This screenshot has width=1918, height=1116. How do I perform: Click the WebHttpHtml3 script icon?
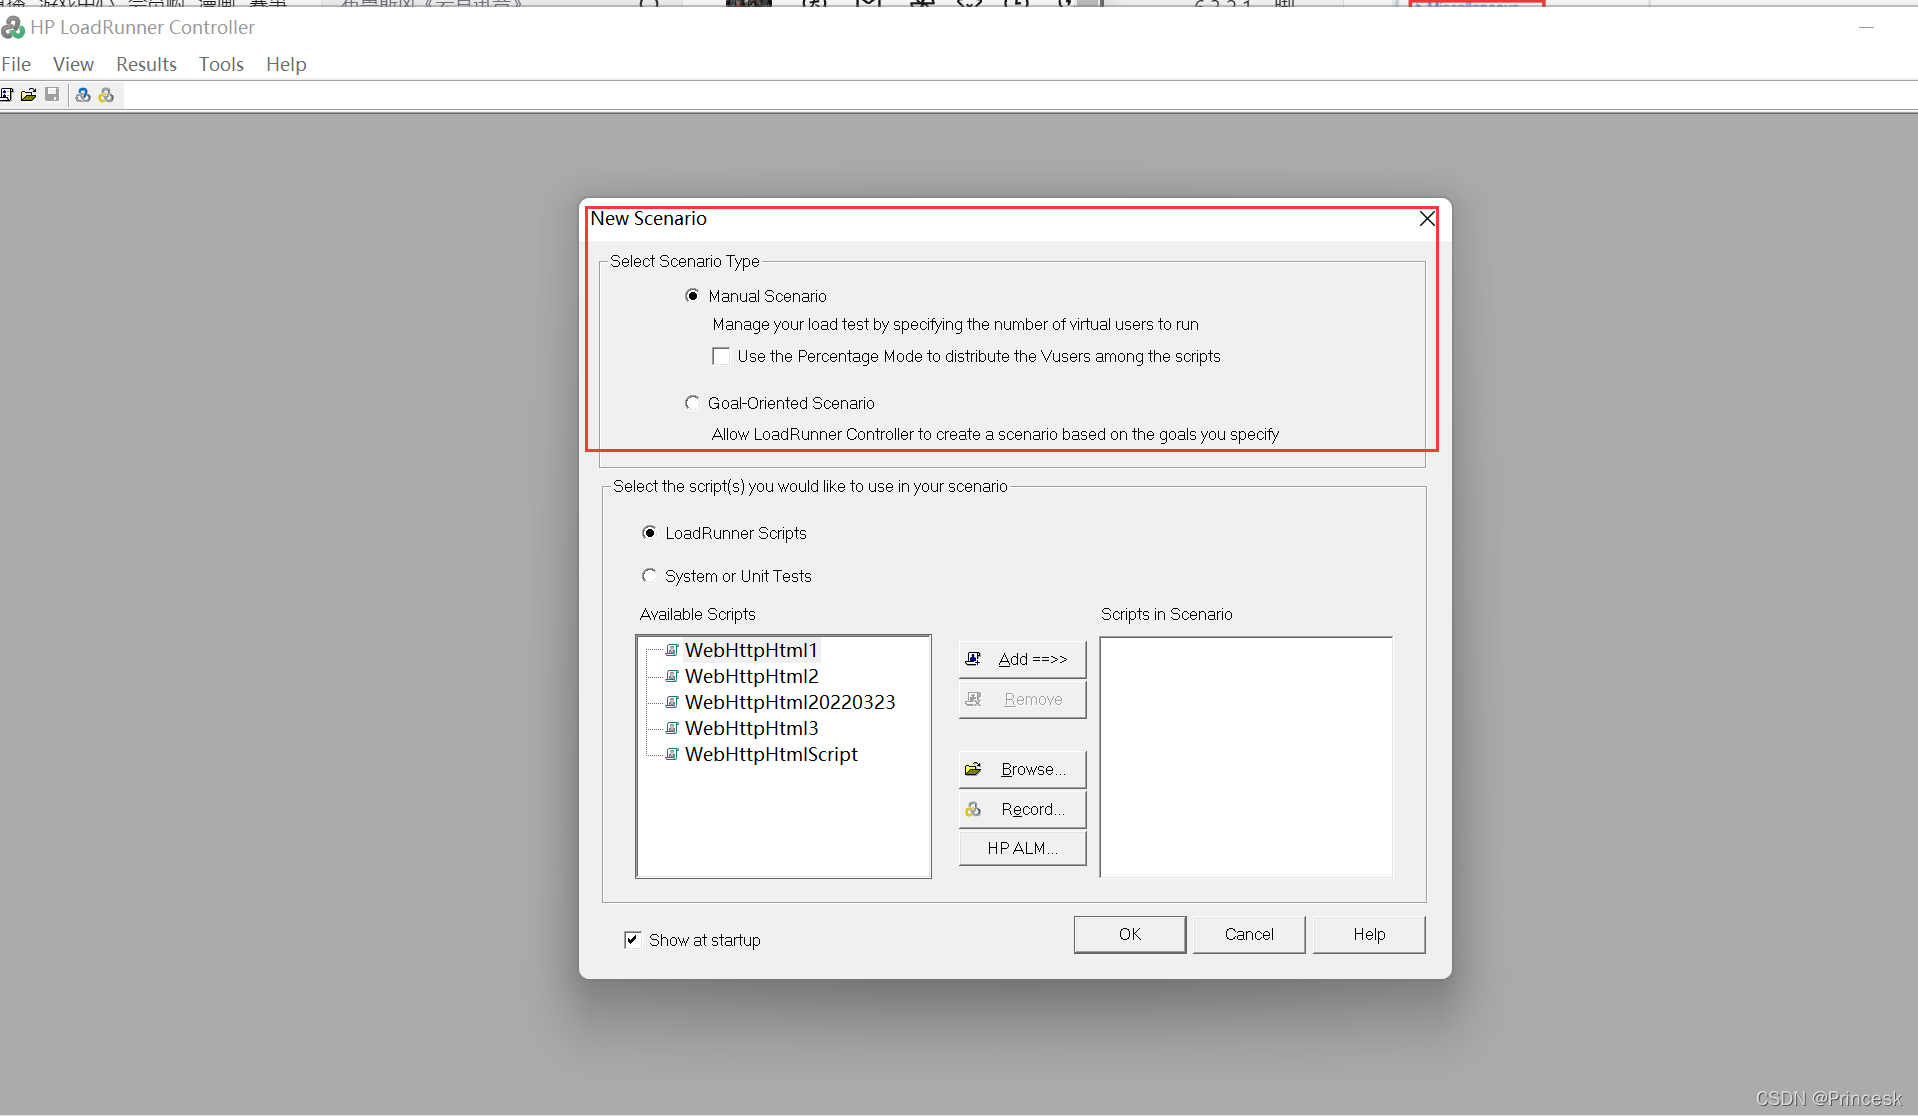click(x=672, y=728)
